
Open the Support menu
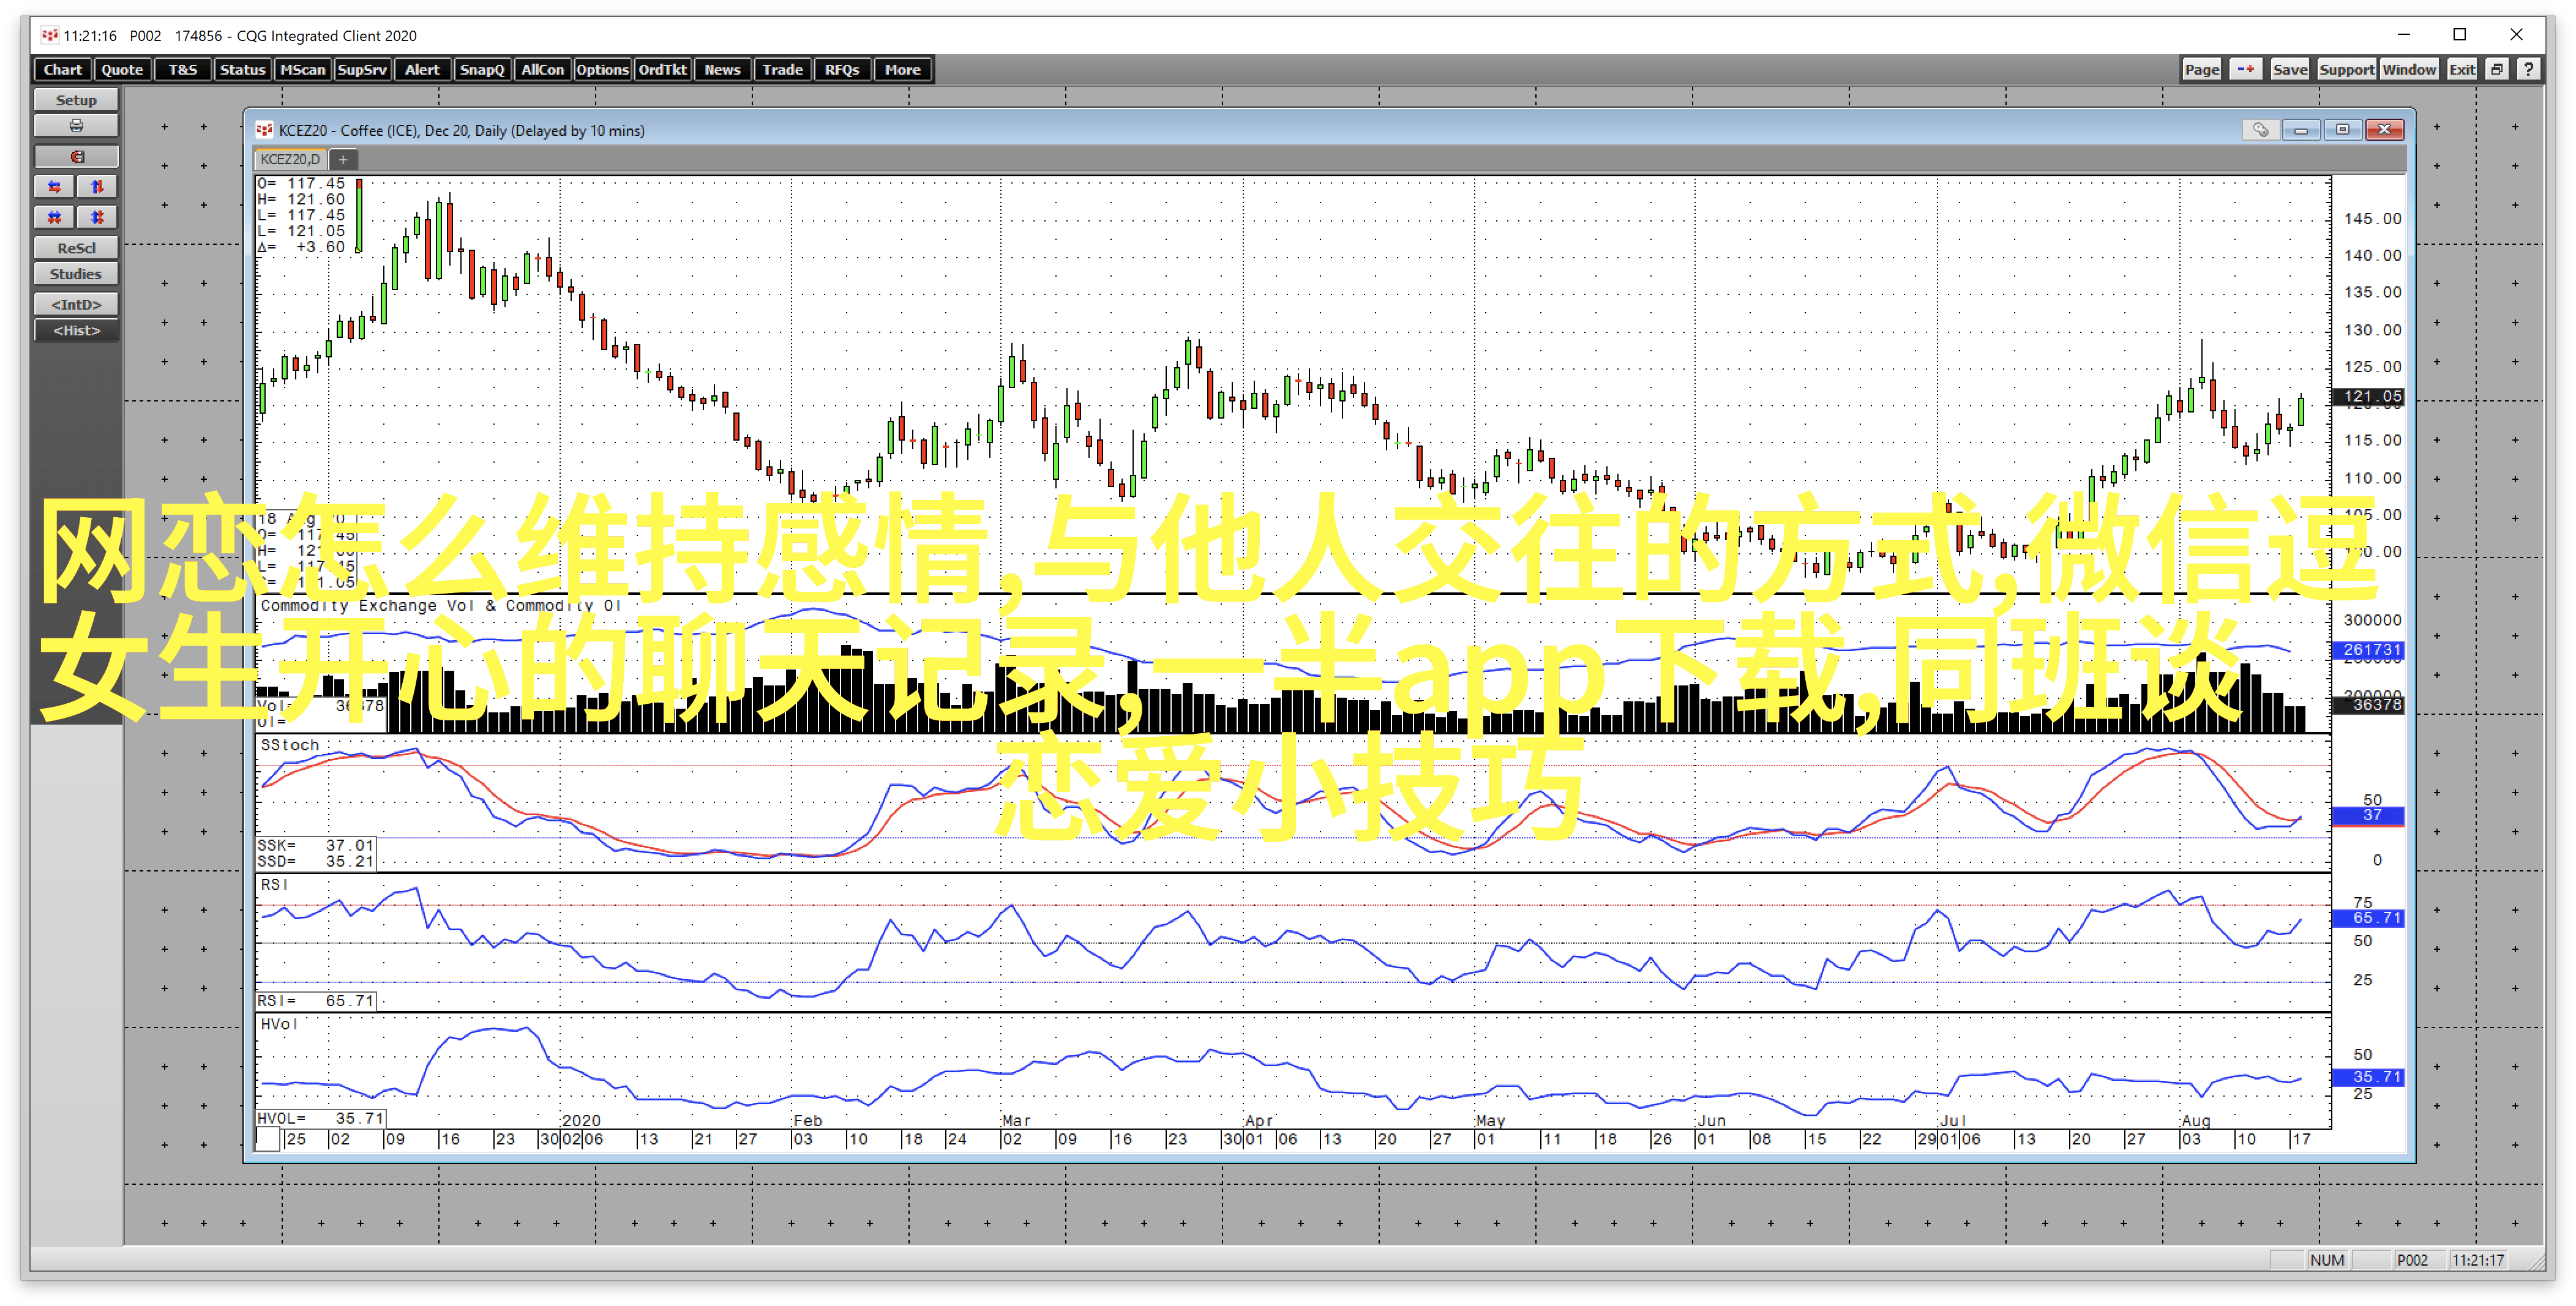tap(2346, 70)
